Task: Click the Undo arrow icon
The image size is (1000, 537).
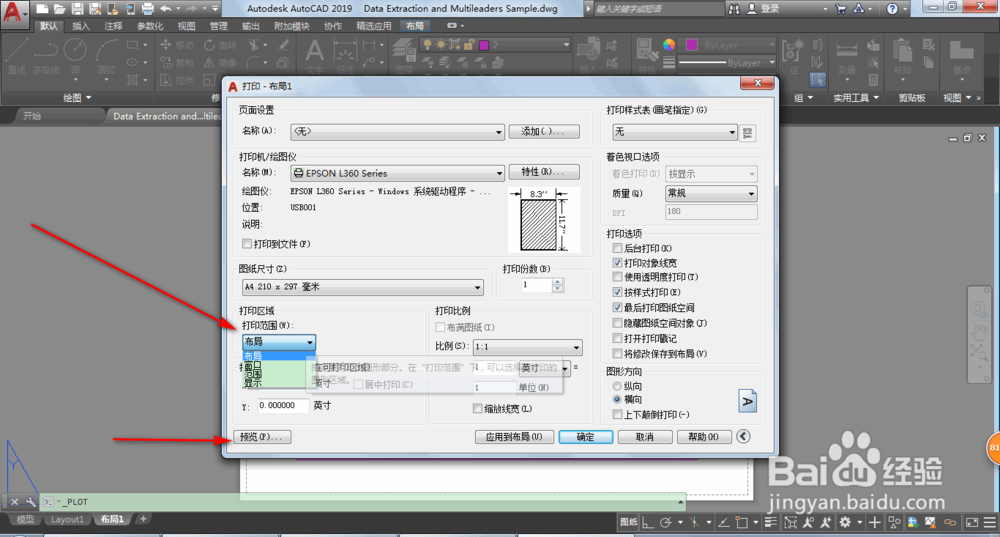Action: click(x=166, y=9)
